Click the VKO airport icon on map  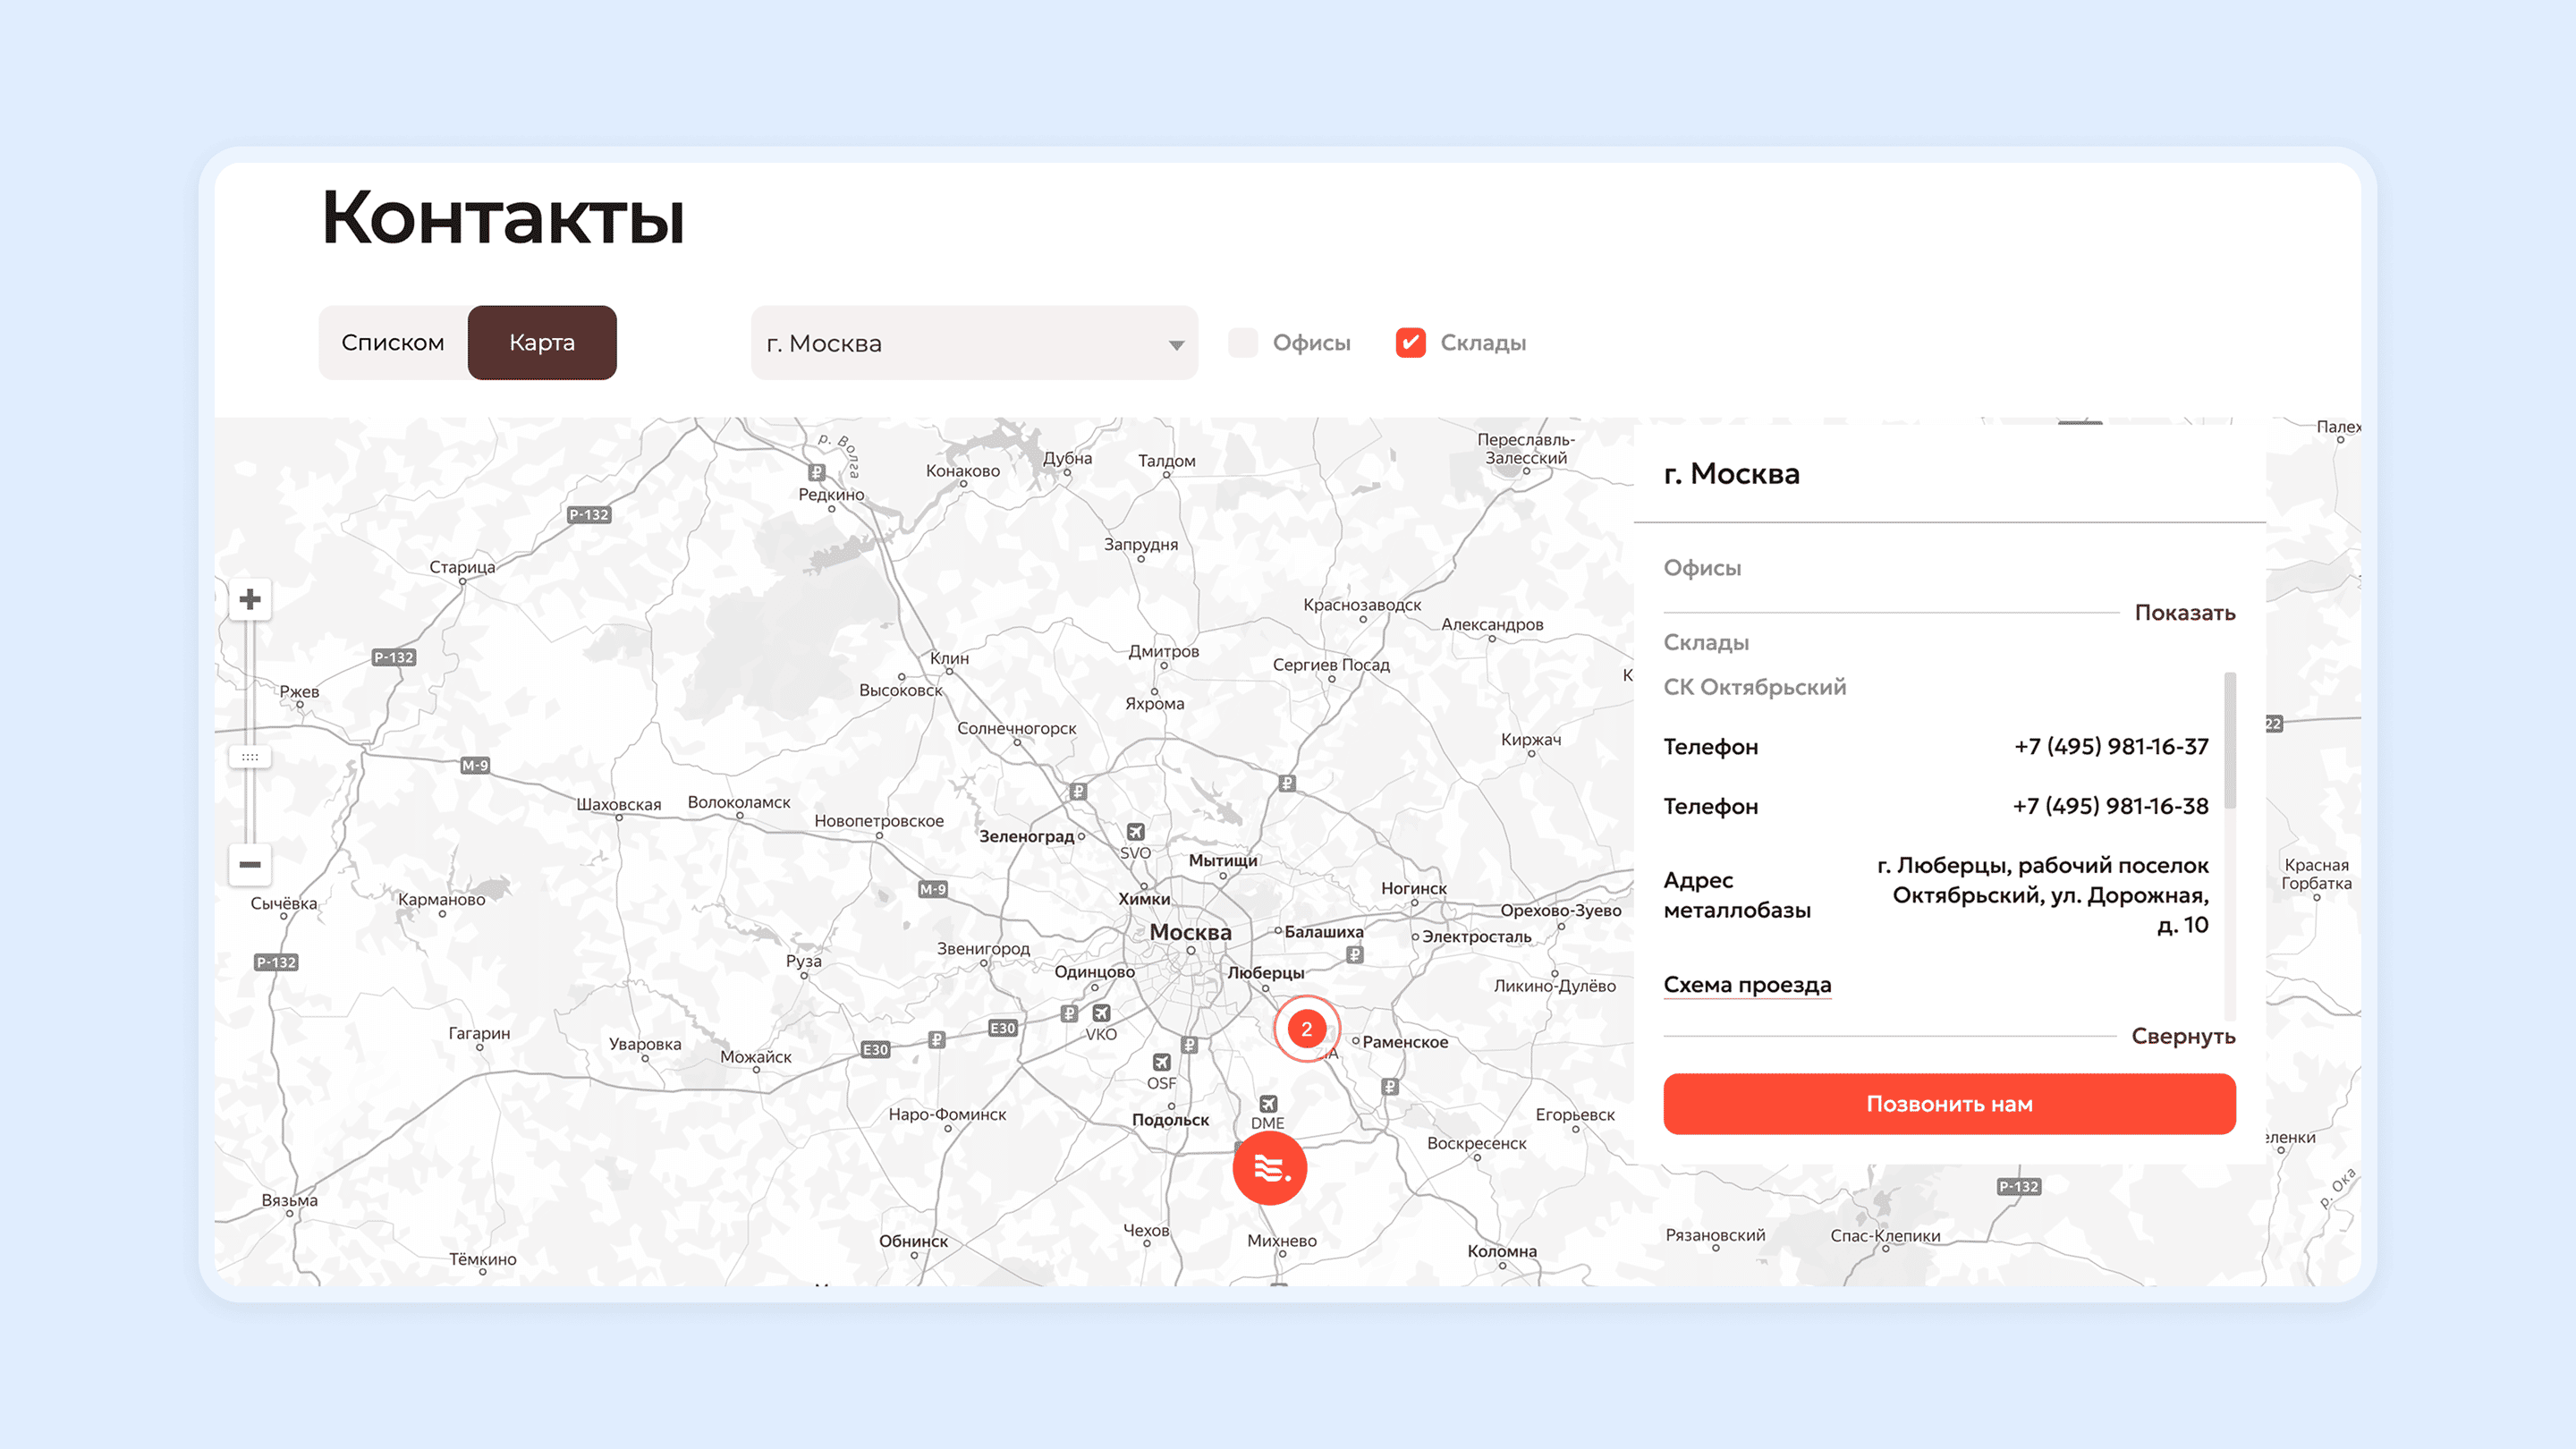[x=1101, y=1013]
